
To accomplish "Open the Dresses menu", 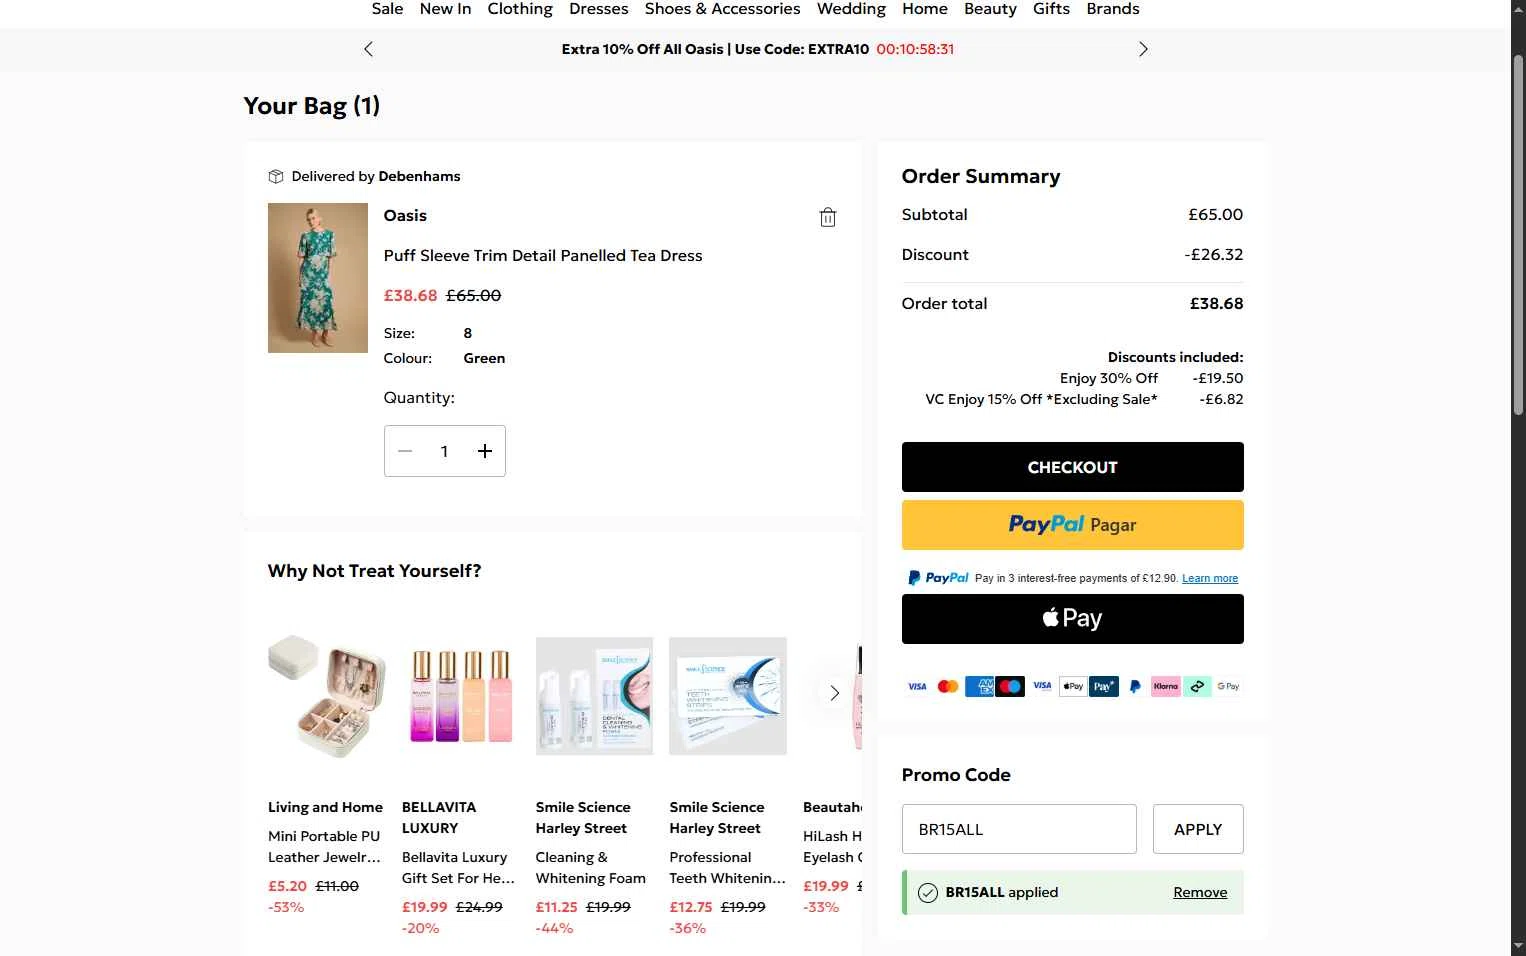I will [598, 9].
